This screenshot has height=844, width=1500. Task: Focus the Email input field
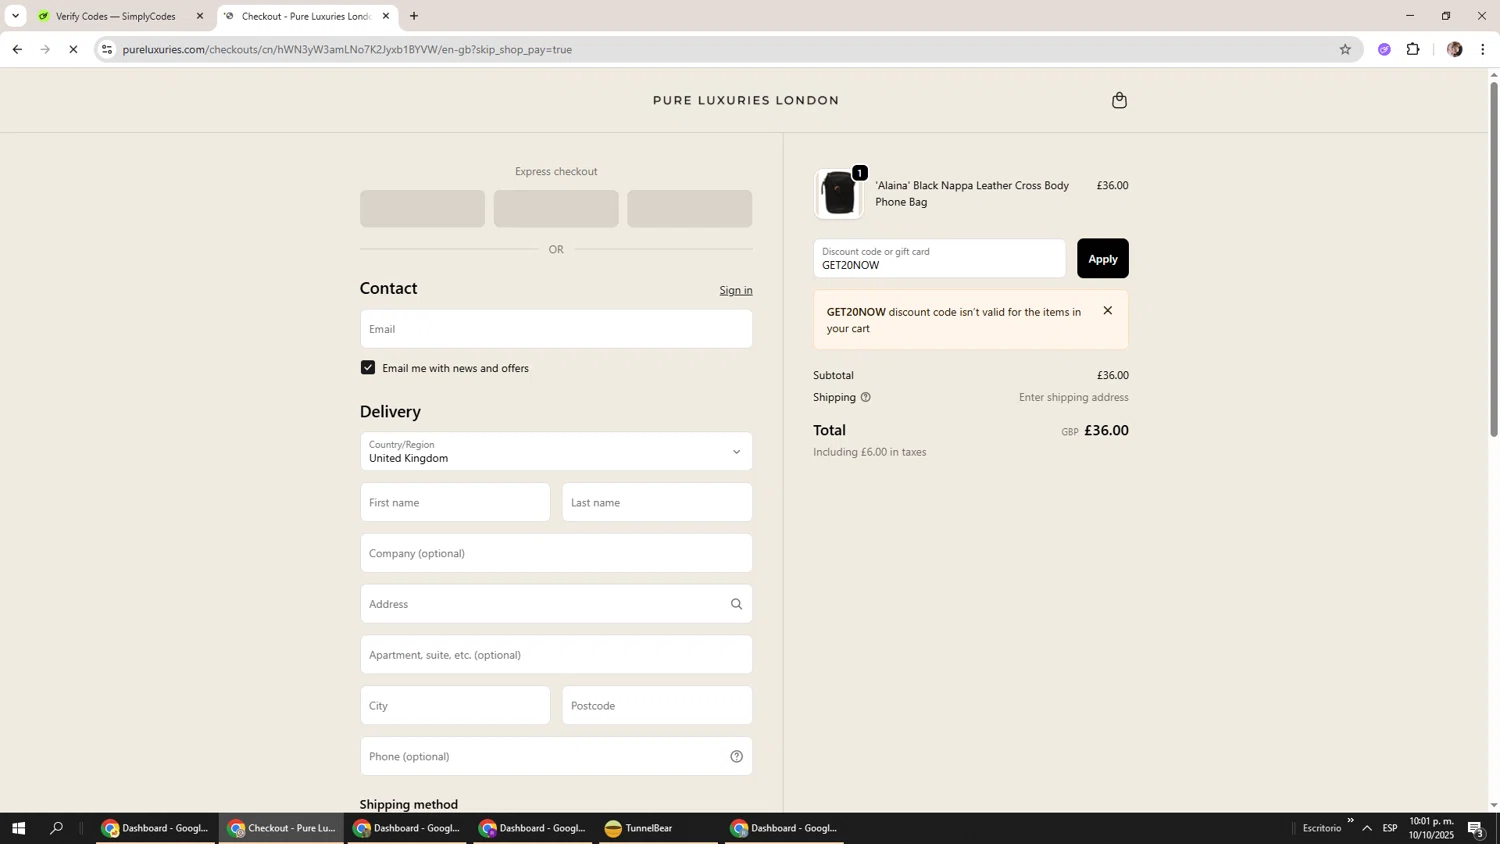(556, 329)
